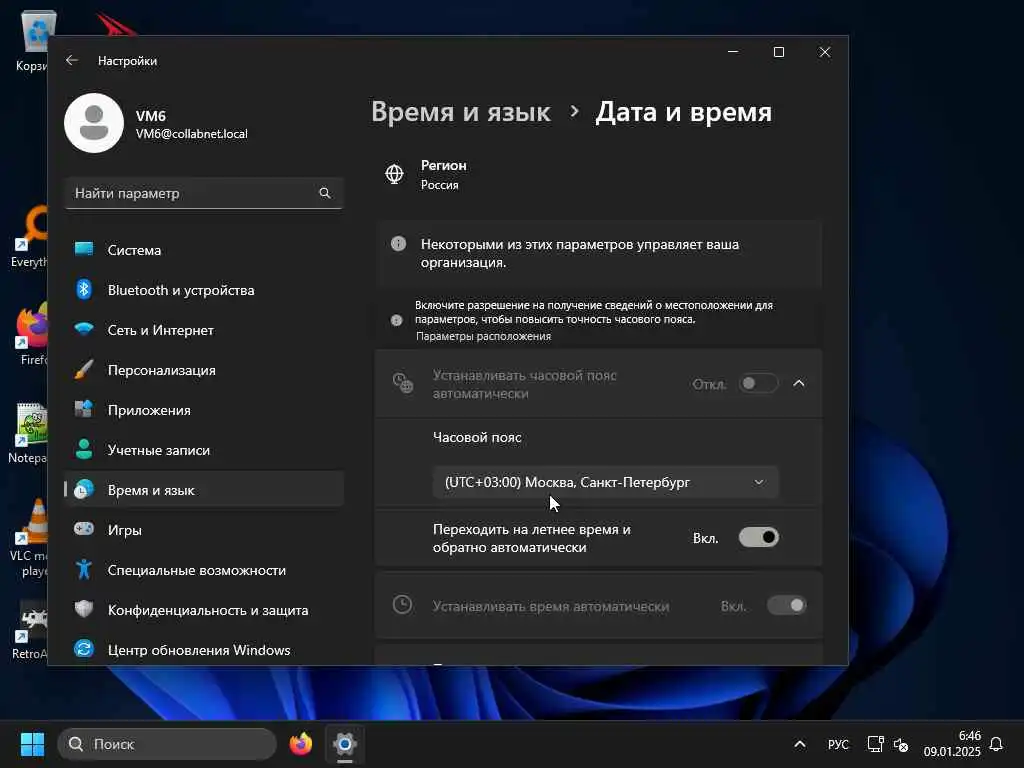This screenshot has height=768, width=1024.
Task: Click the Персонализация brush icon
Action: 84,370
